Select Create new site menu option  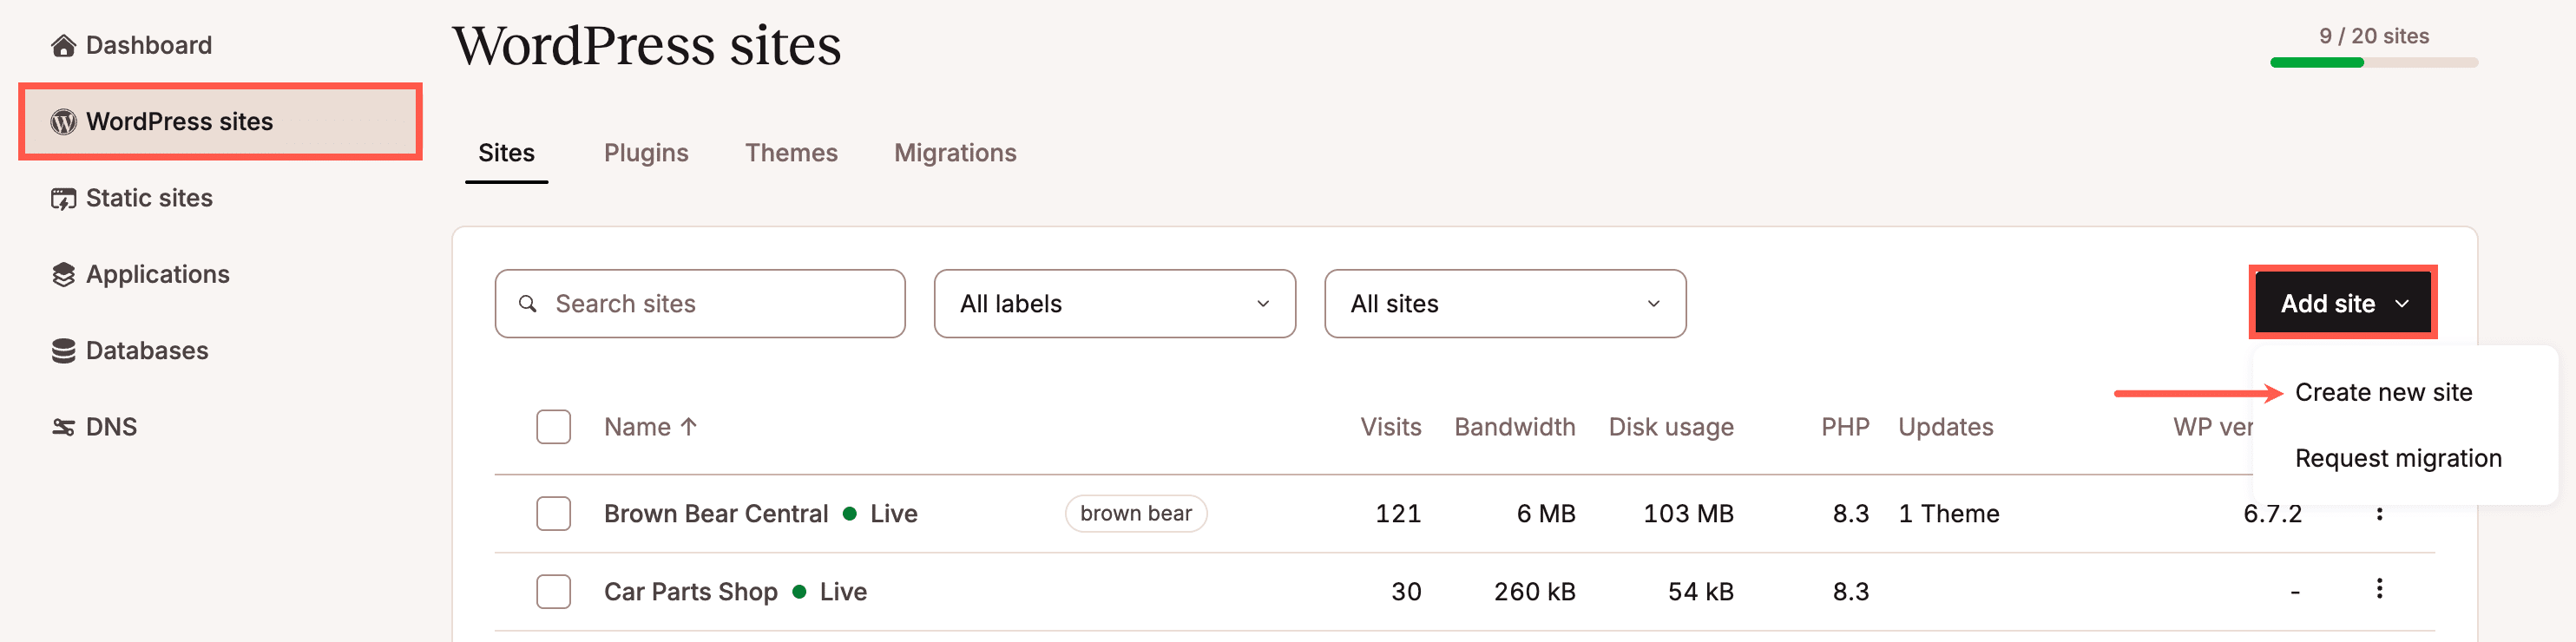coord(2383,393)
